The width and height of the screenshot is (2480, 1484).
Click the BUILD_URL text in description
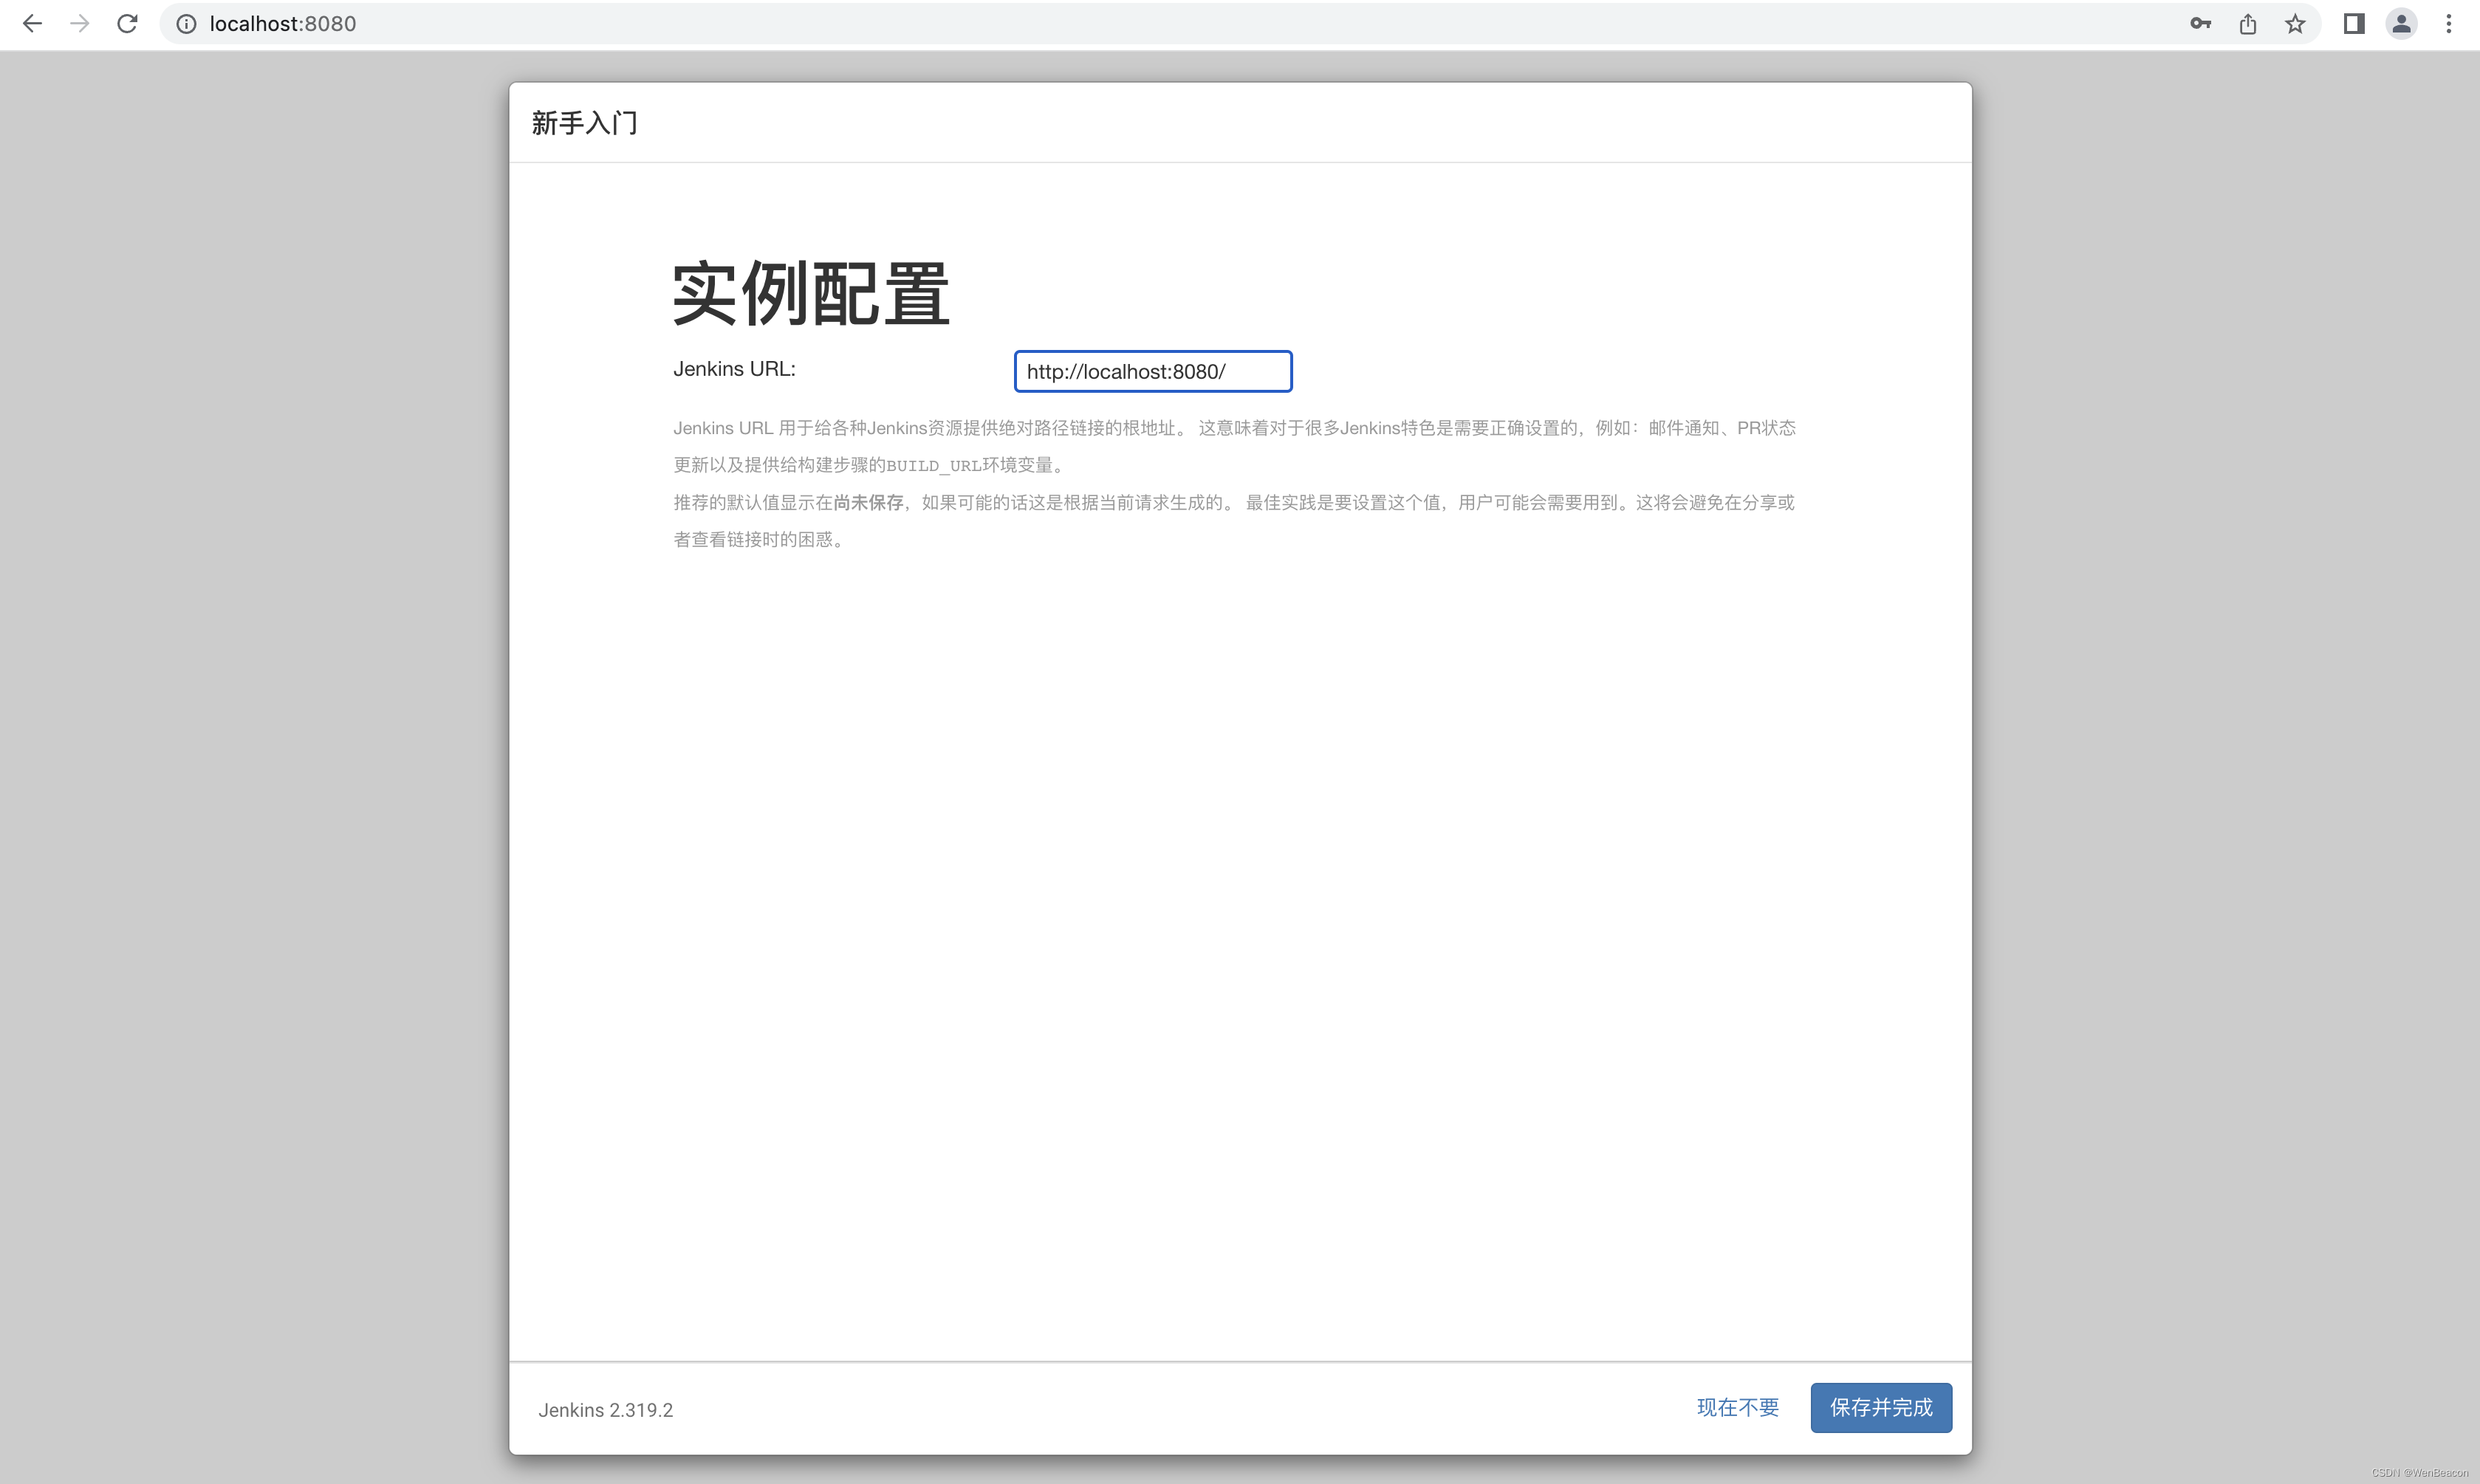coord(933,466)
